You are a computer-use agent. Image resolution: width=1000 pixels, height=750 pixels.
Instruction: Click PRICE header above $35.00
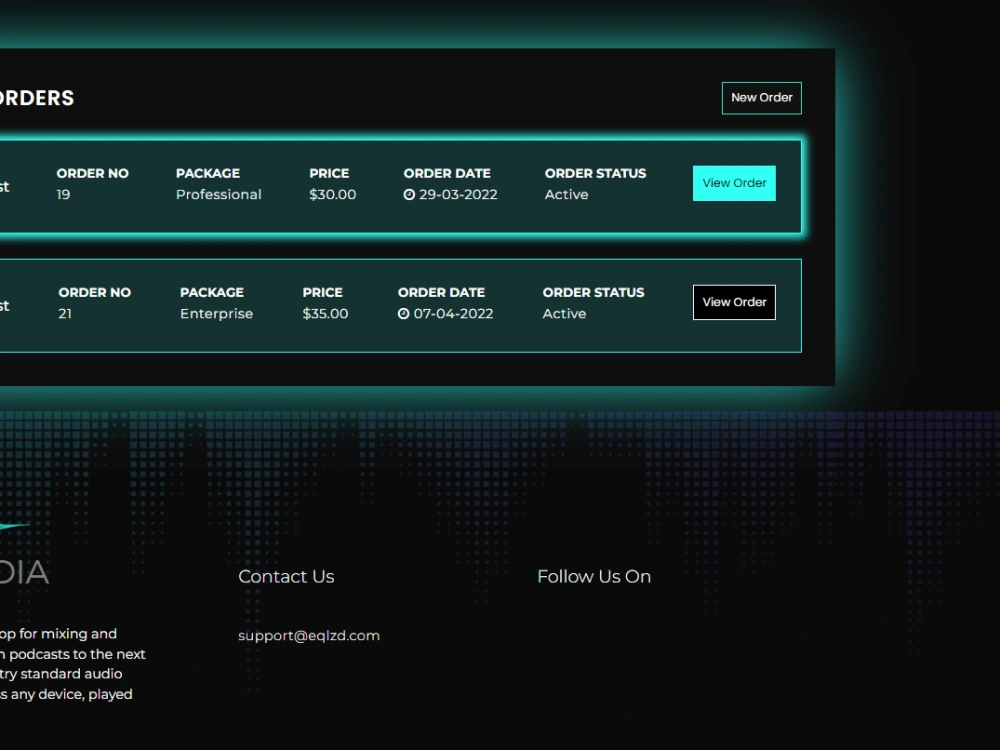tap(323, 293)
